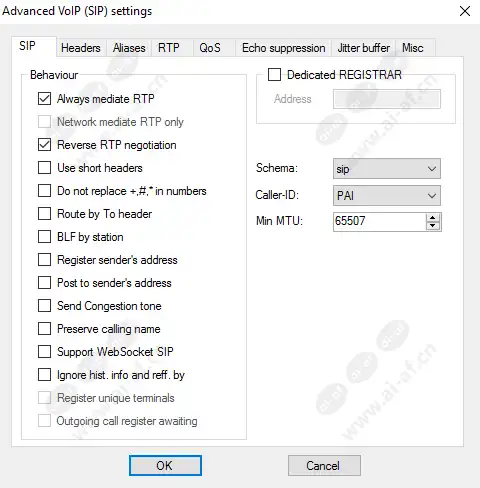Disable Reverse RTP negotiation
The image size is (480, 488).
tap(44, 145)
